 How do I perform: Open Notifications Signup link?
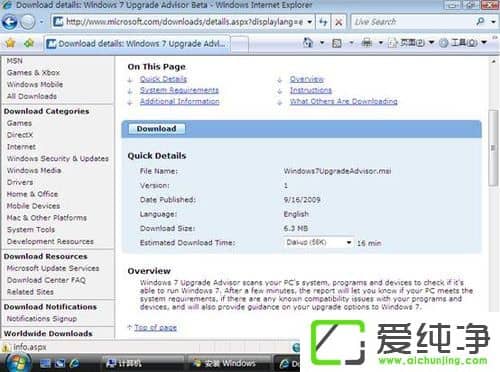click(x=42, y=319)
